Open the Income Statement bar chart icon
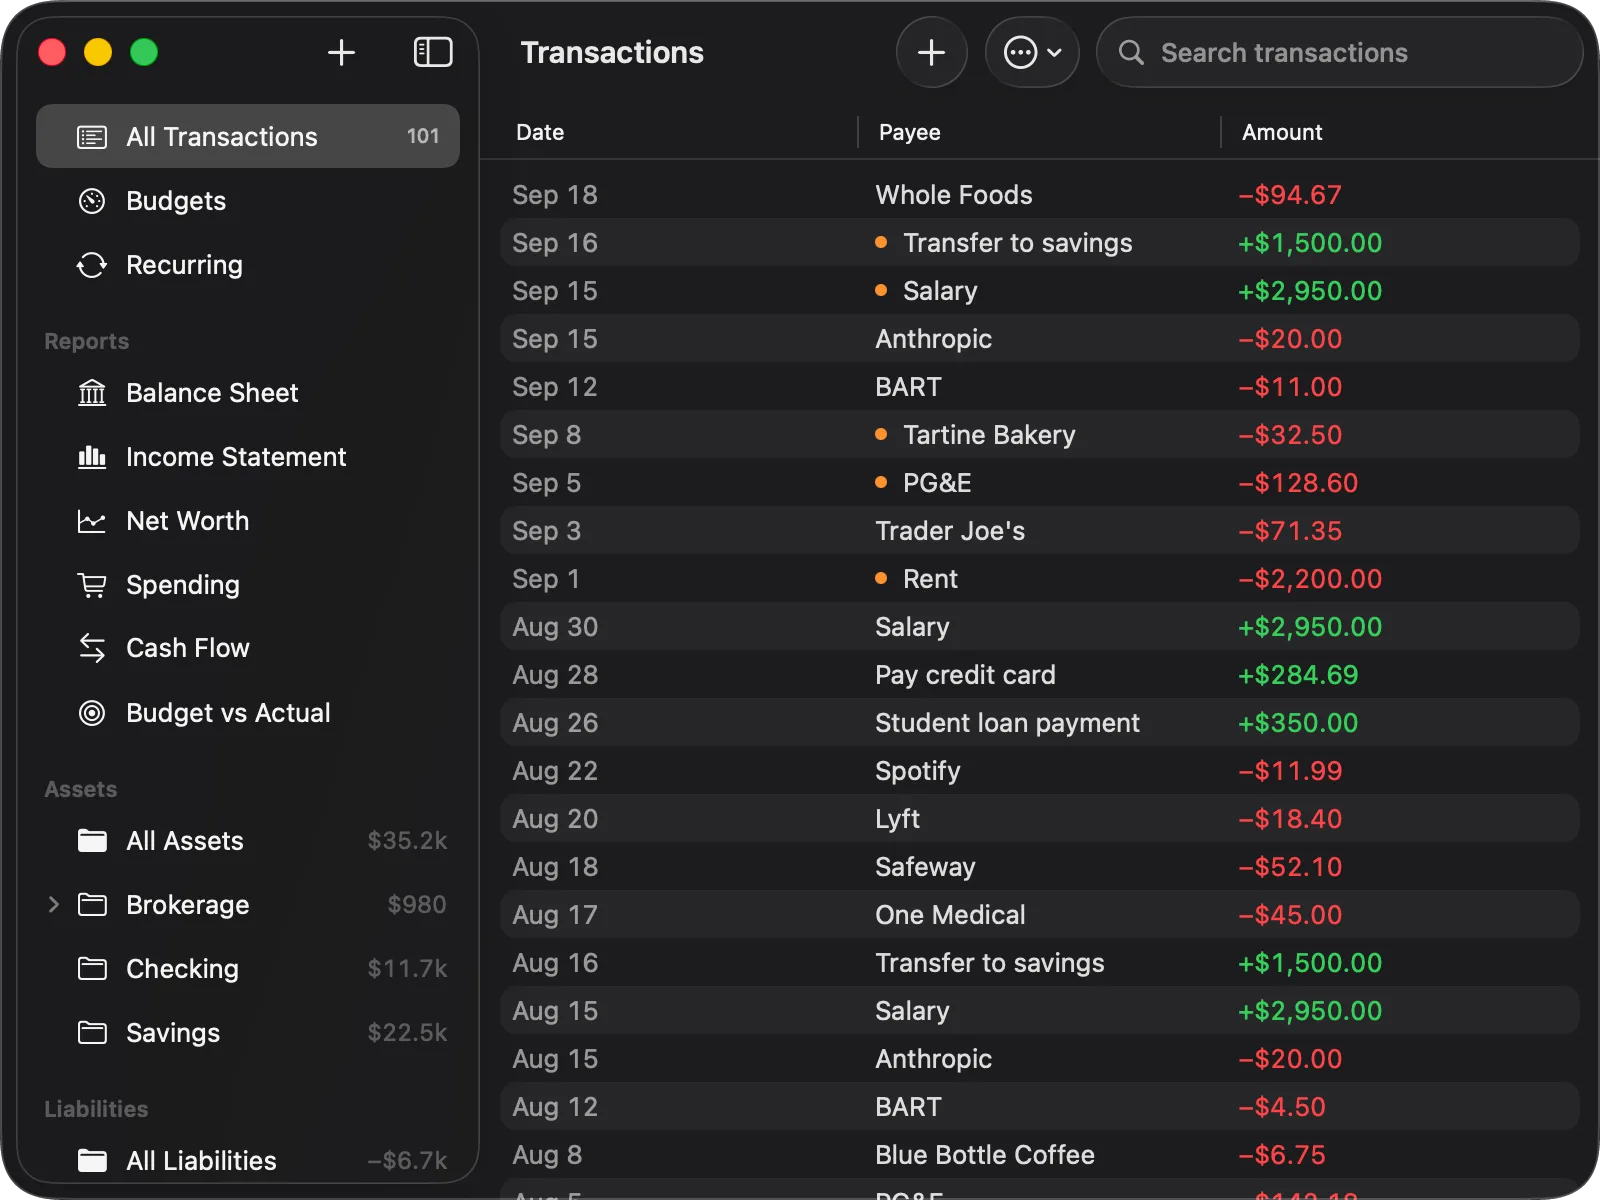This screenshot has height=1200, width=1600. pos(92,457)
